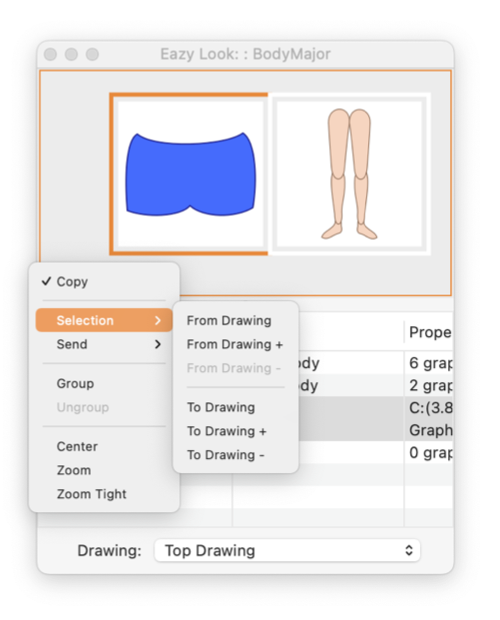Zoom the Eazy Look window

pyautogui.click(x=92, y=54)
